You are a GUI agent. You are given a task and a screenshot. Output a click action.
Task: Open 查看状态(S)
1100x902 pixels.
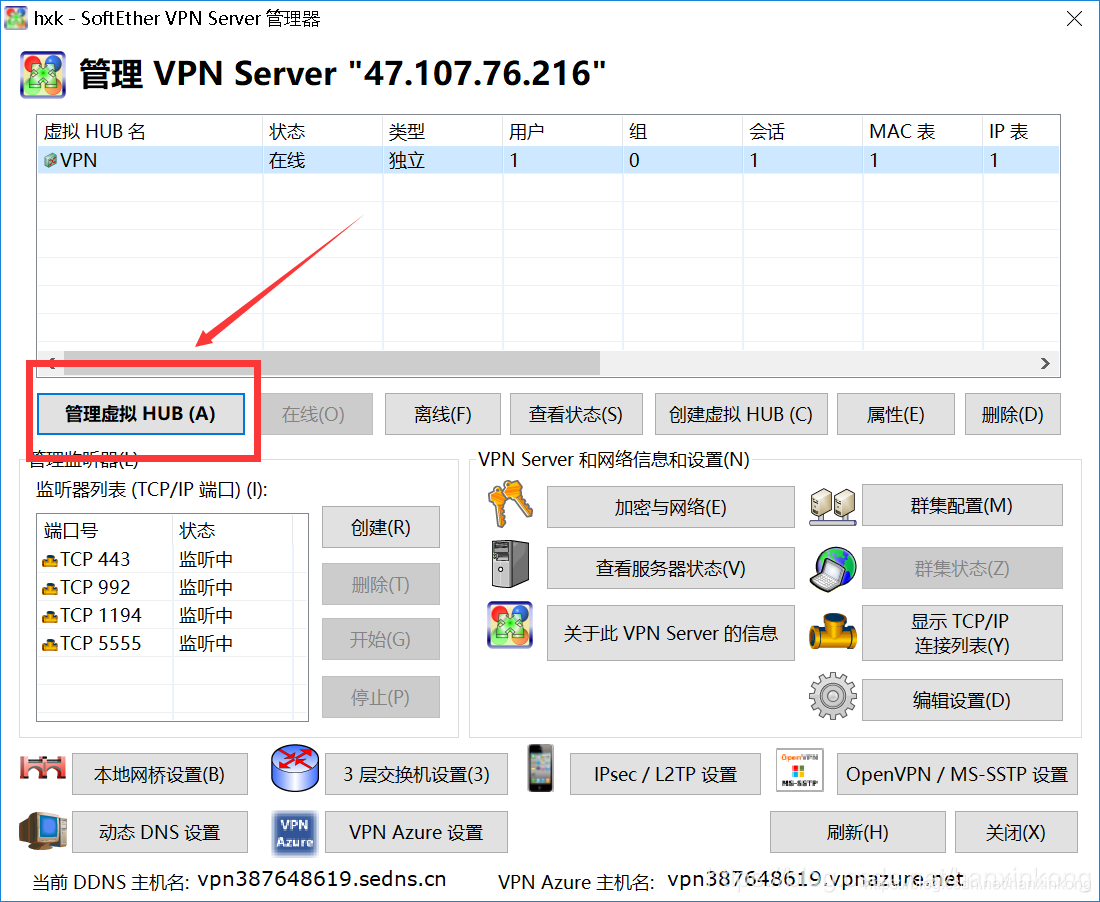coord(575,414)
